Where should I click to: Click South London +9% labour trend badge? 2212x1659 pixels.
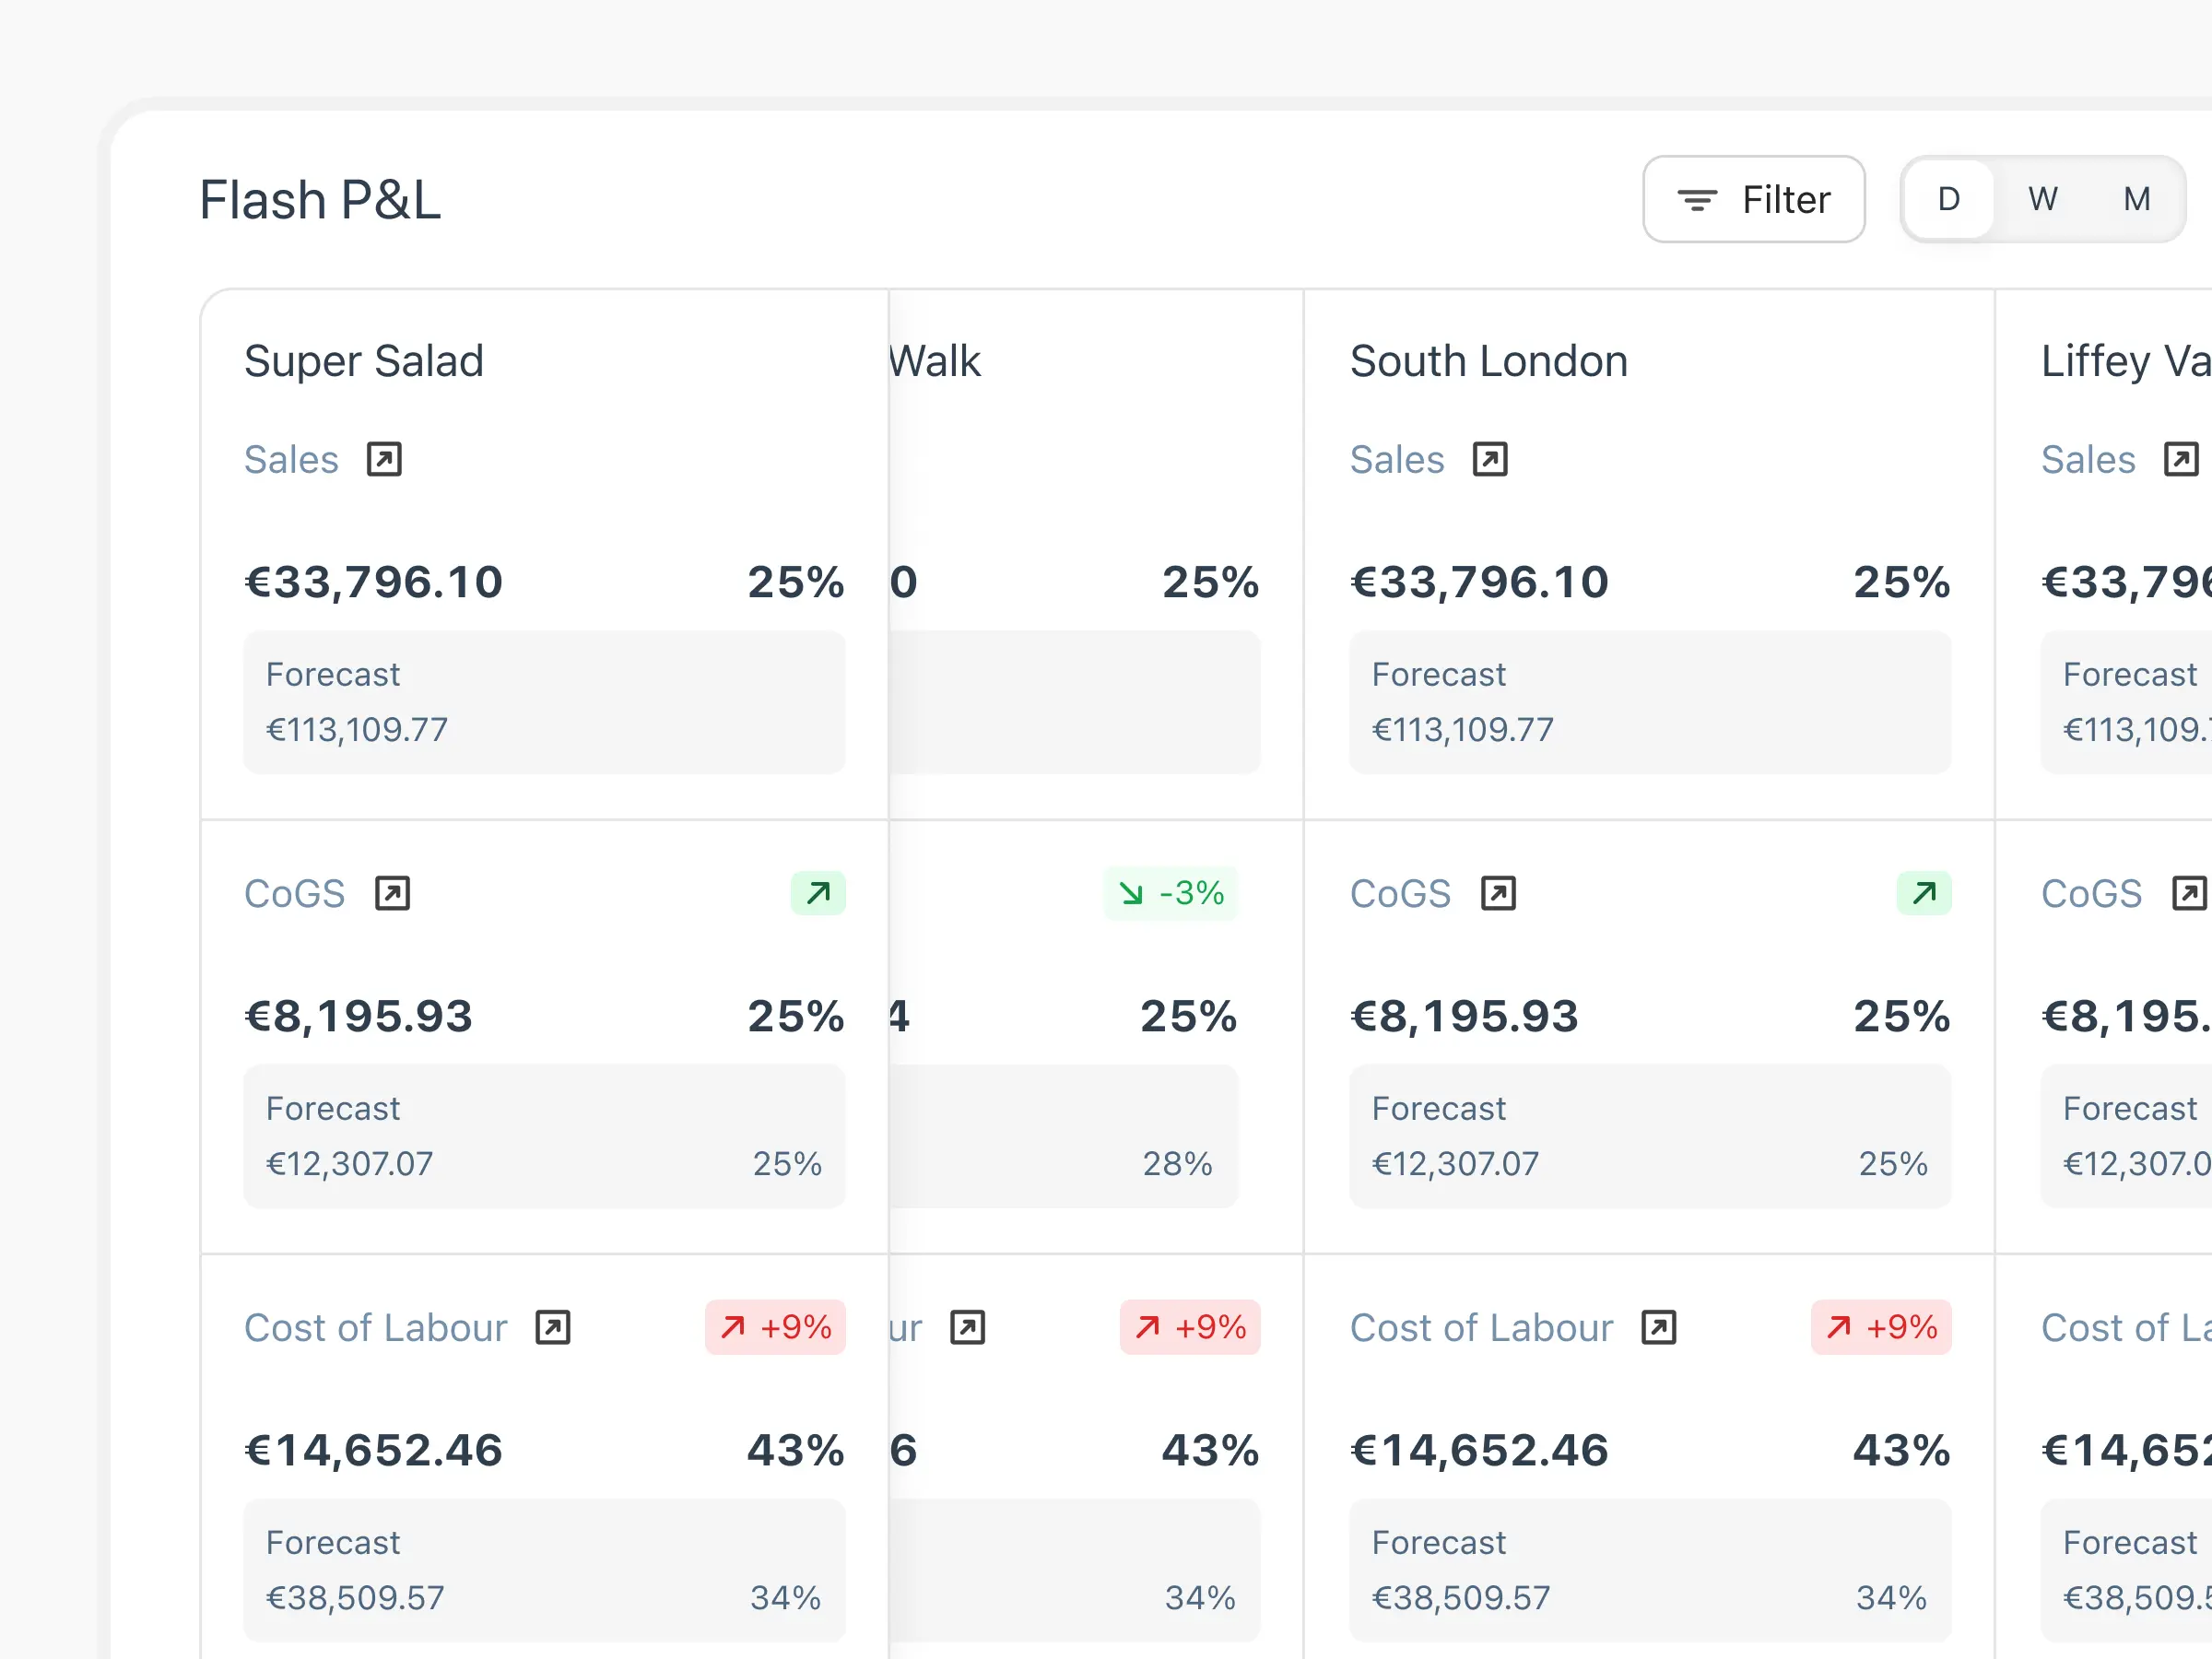click(x=1881, y=1327)
